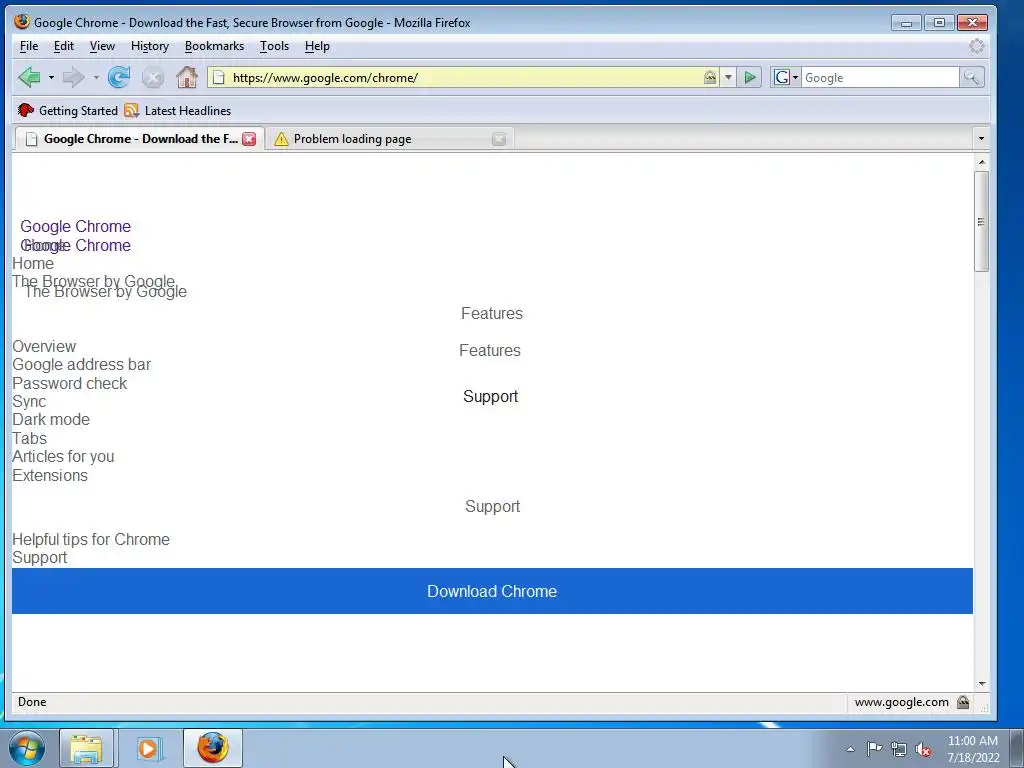Click Firefox taskbar button
Image resolution: width=1024 pixels, height=768 pixels.
click(x=213, y=748)
